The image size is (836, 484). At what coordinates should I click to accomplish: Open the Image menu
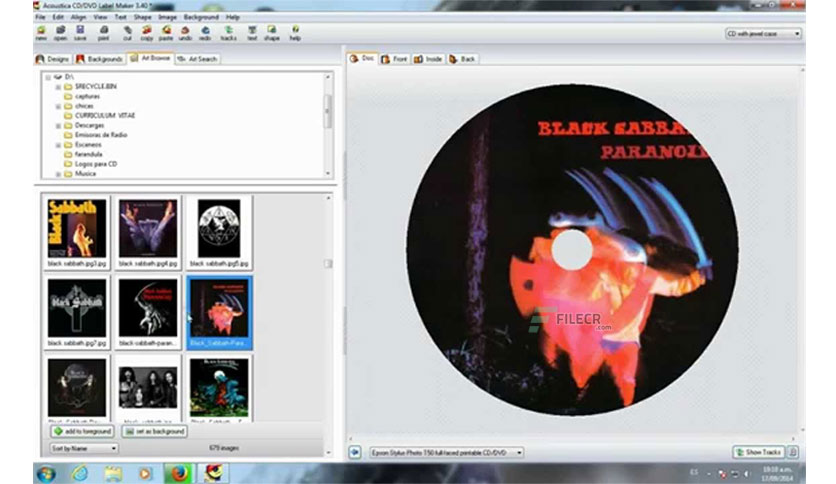[x=167, y=17]
